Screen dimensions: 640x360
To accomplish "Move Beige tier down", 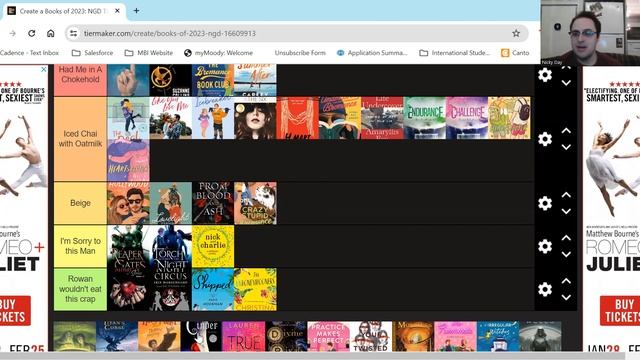I will [566, 211].
